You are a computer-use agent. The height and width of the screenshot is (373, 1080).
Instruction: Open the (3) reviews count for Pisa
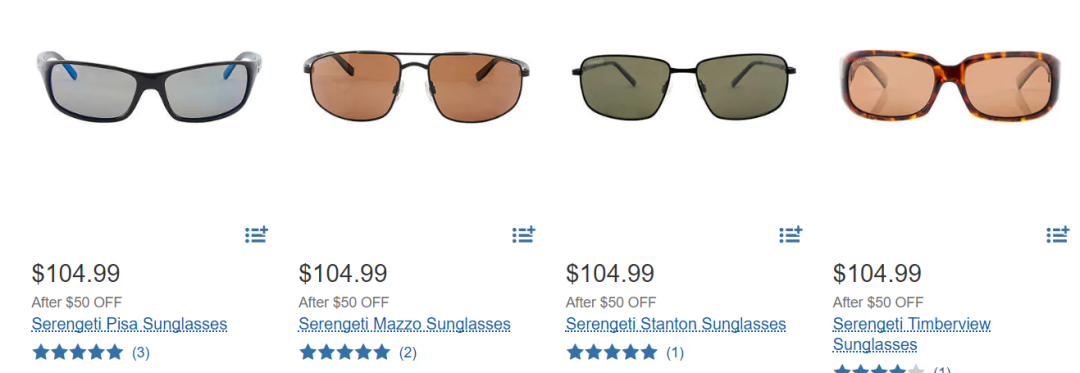(x=141, y=354)
